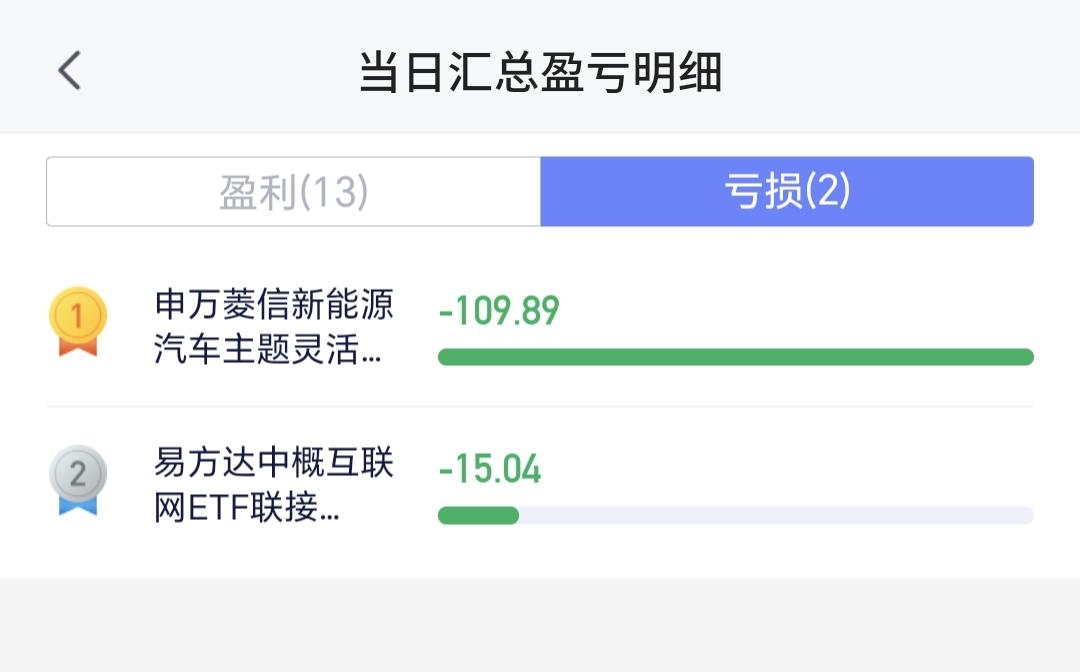Click the divider between the two fund rows
The width and height of the screenshot is (1080, 672).
pyautogui.click(x=540, y=406)
